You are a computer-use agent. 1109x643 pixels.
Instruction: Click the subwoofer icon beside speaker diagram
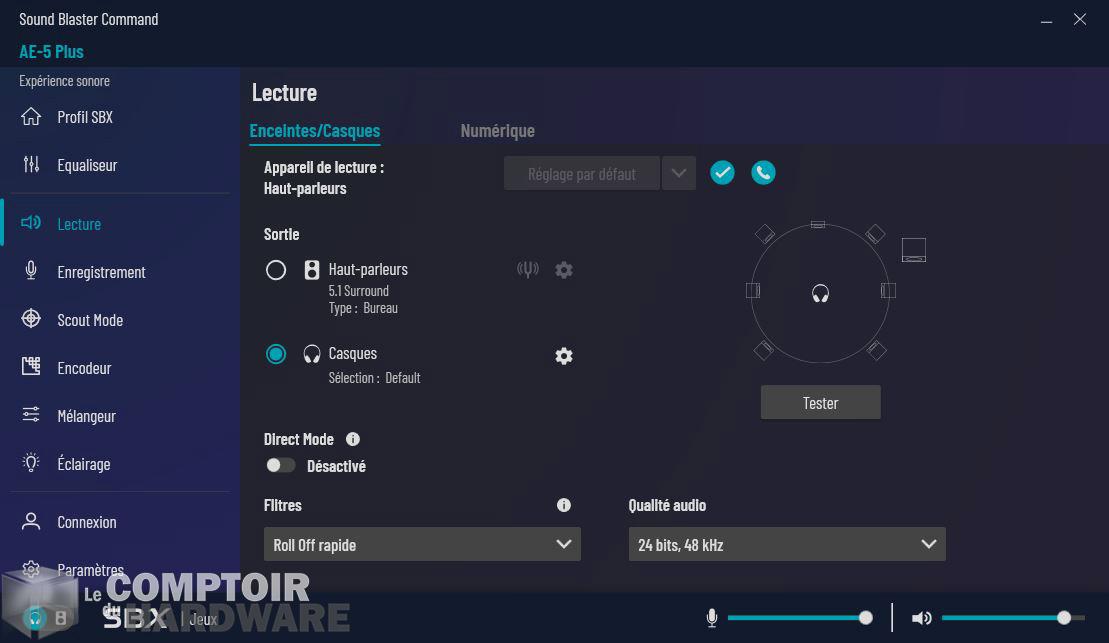point(914,250)
